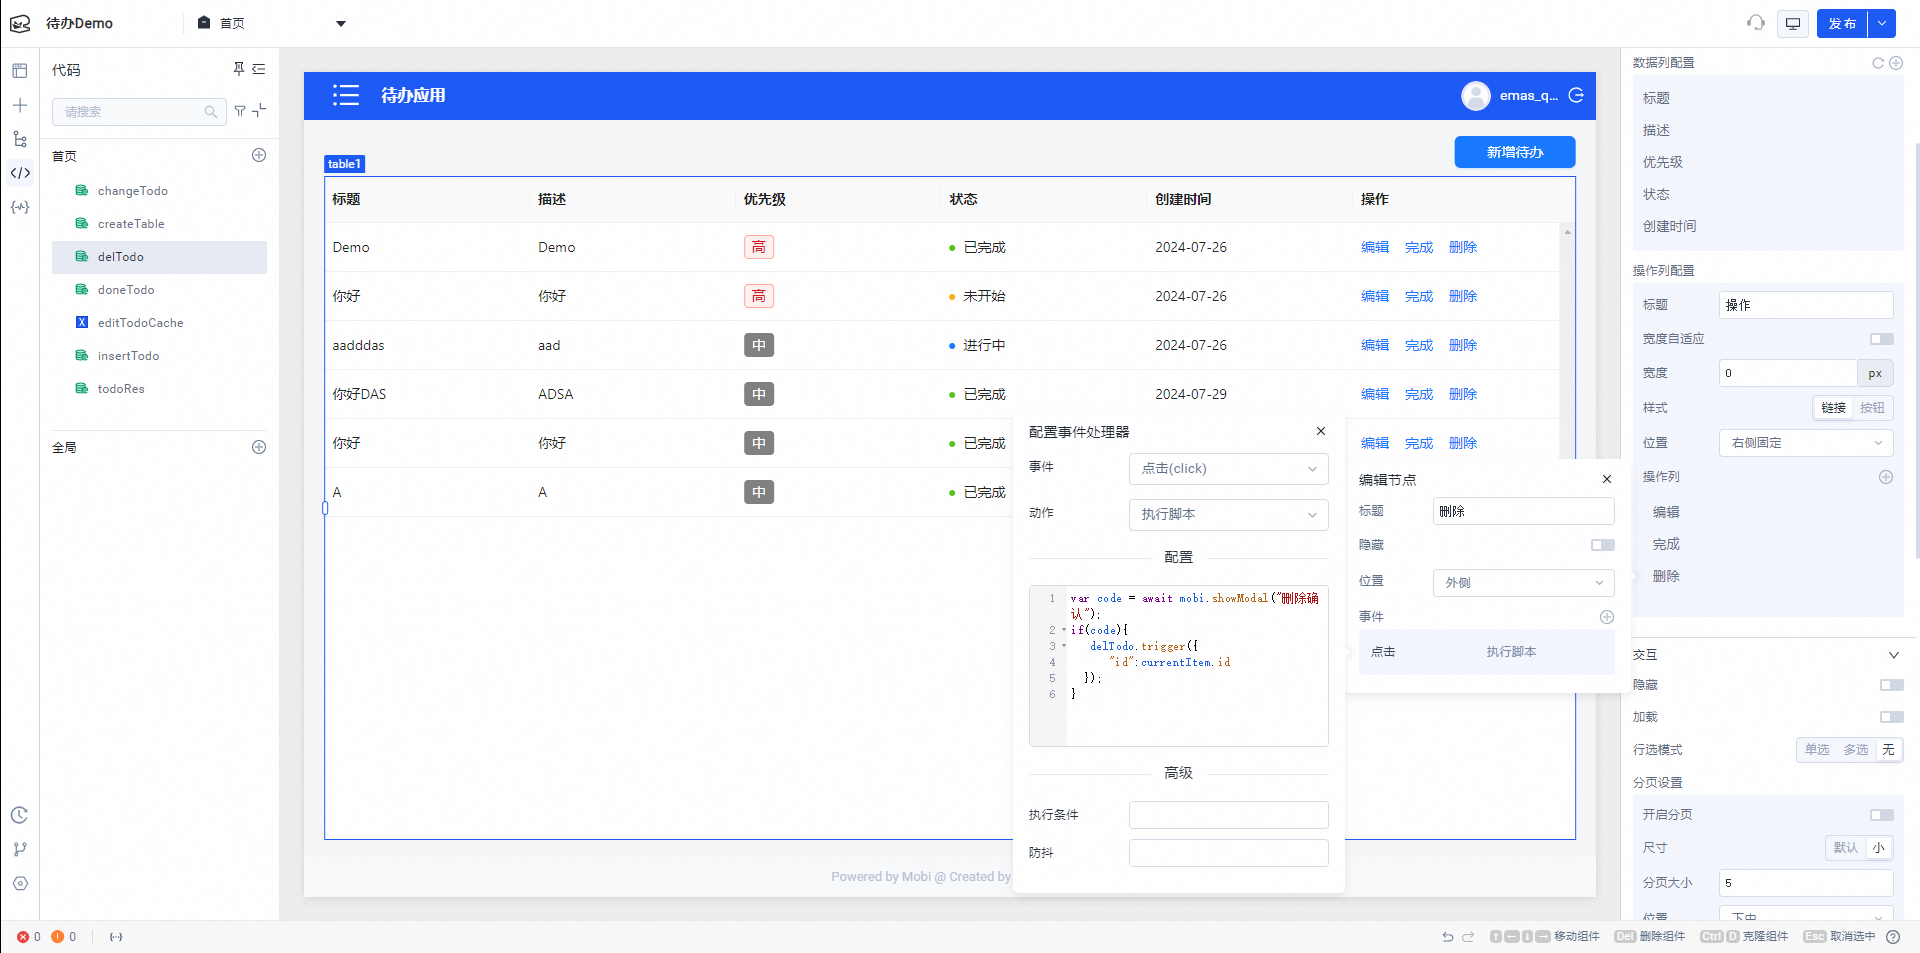Collapse the 交互 section
Viewport: 1920px width, 953px height.
coord(1893,655)
